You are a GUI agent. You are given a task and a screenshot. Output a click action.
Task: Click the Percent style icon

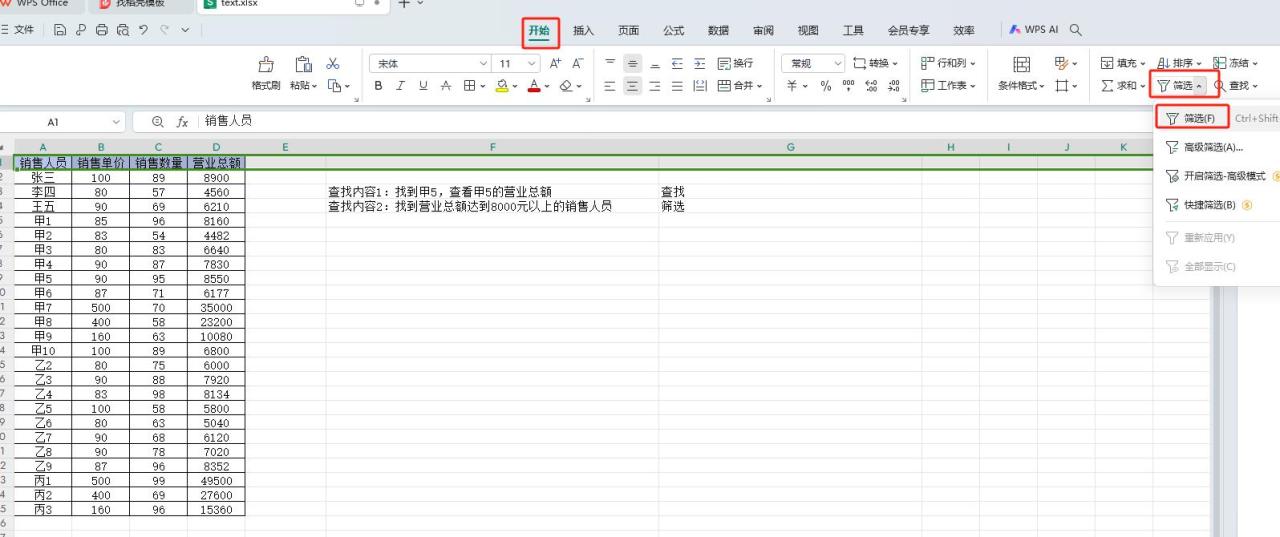(x=826, y=86)
